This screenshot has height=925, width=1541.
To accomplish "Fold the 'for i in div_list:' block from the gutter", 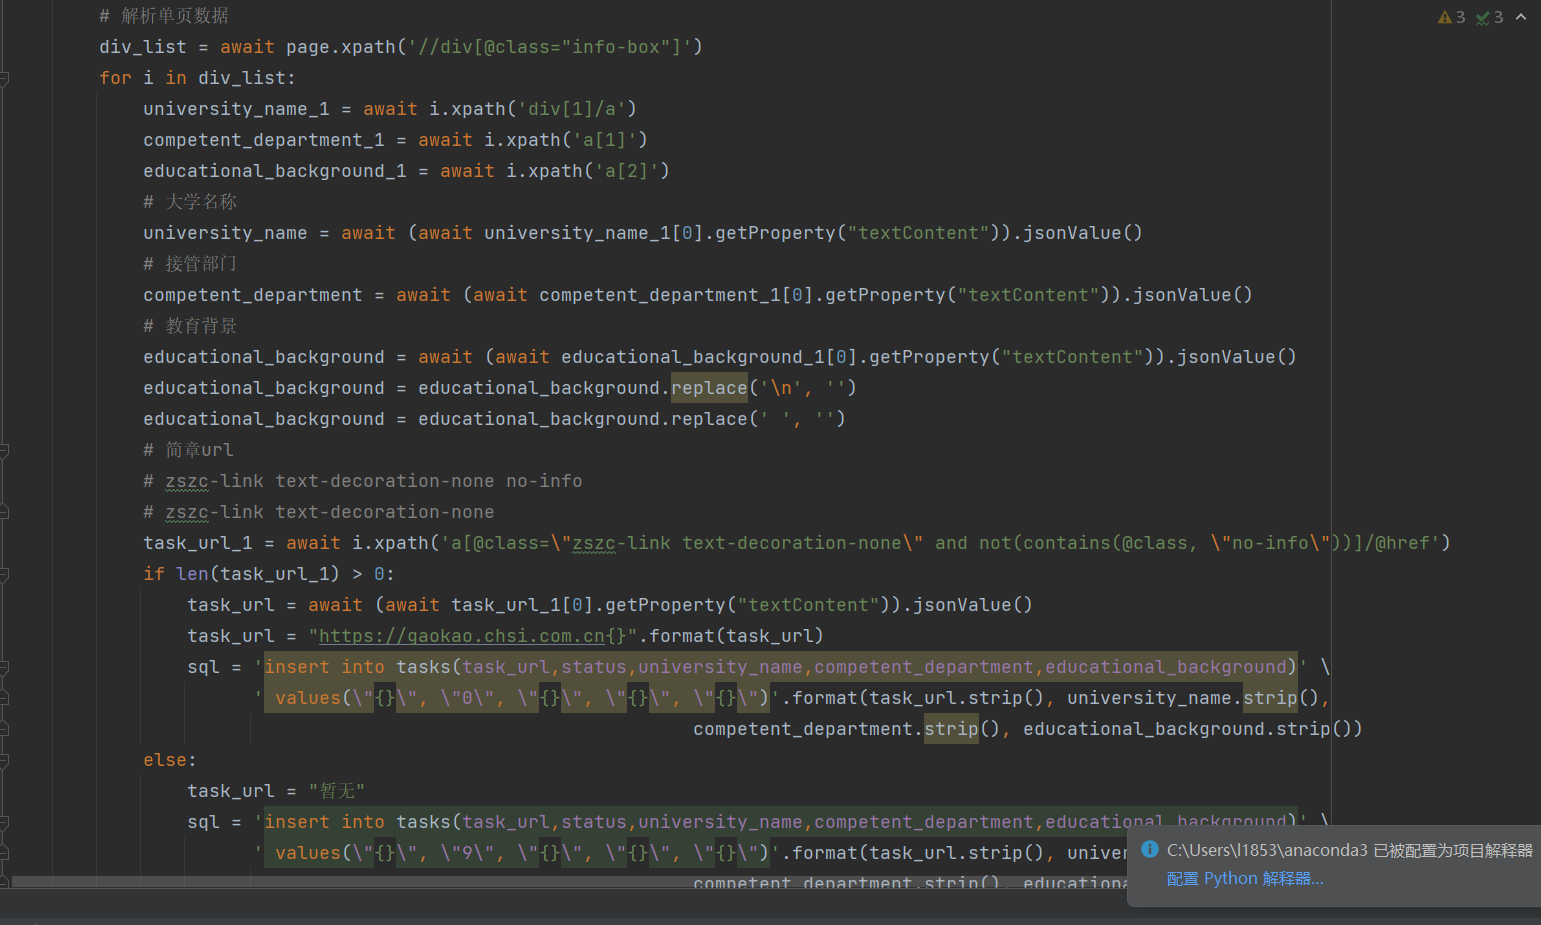I will (x=4, y=78).
